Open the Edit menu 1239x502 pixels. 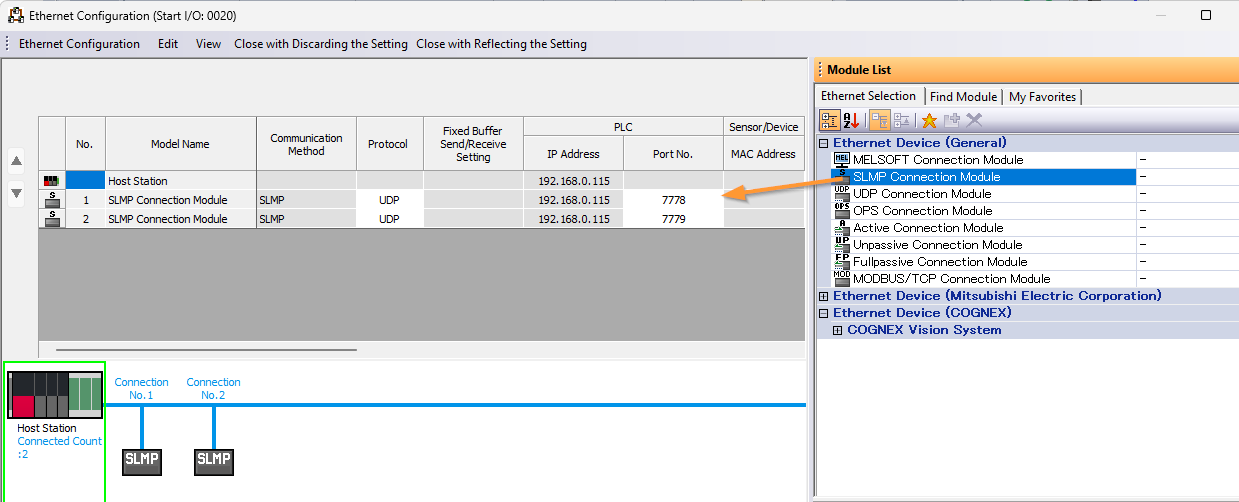click(x=168, y=44)
